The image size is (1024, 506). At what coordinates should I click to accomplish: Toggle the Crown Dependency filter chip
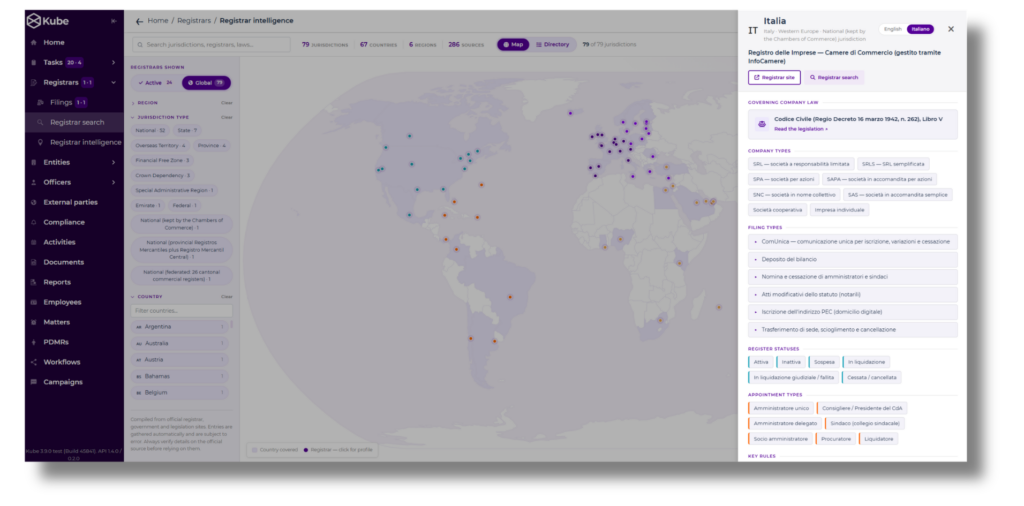click(162, 175)
